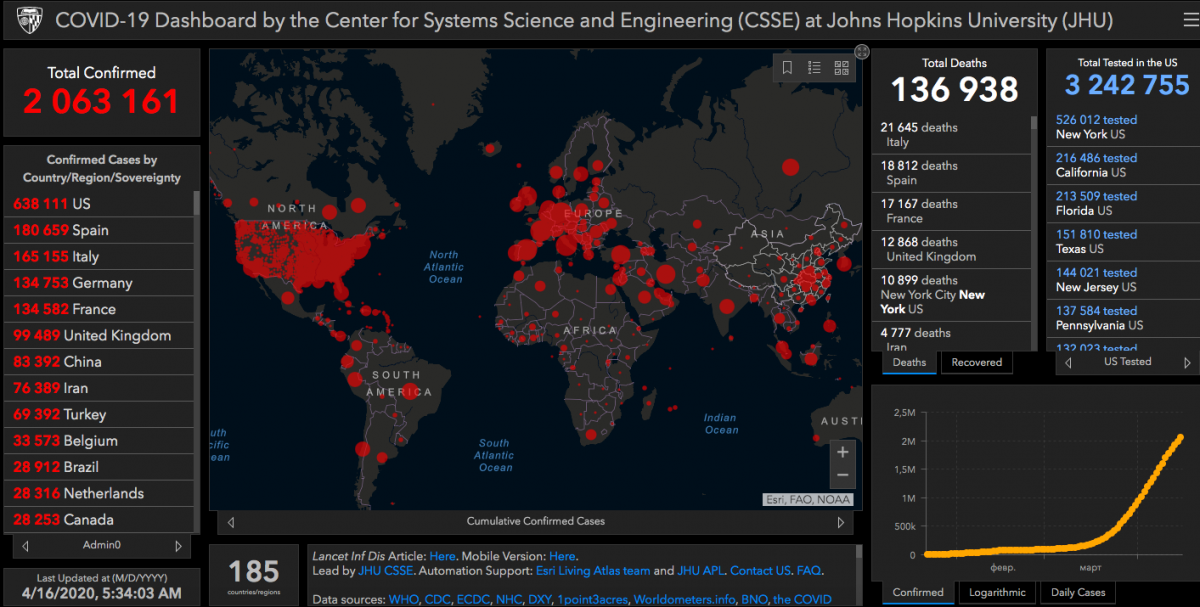The height and width of the screenshot is (607, 1200).
Task: Click the Contact US link
Action: coord(760,571)
